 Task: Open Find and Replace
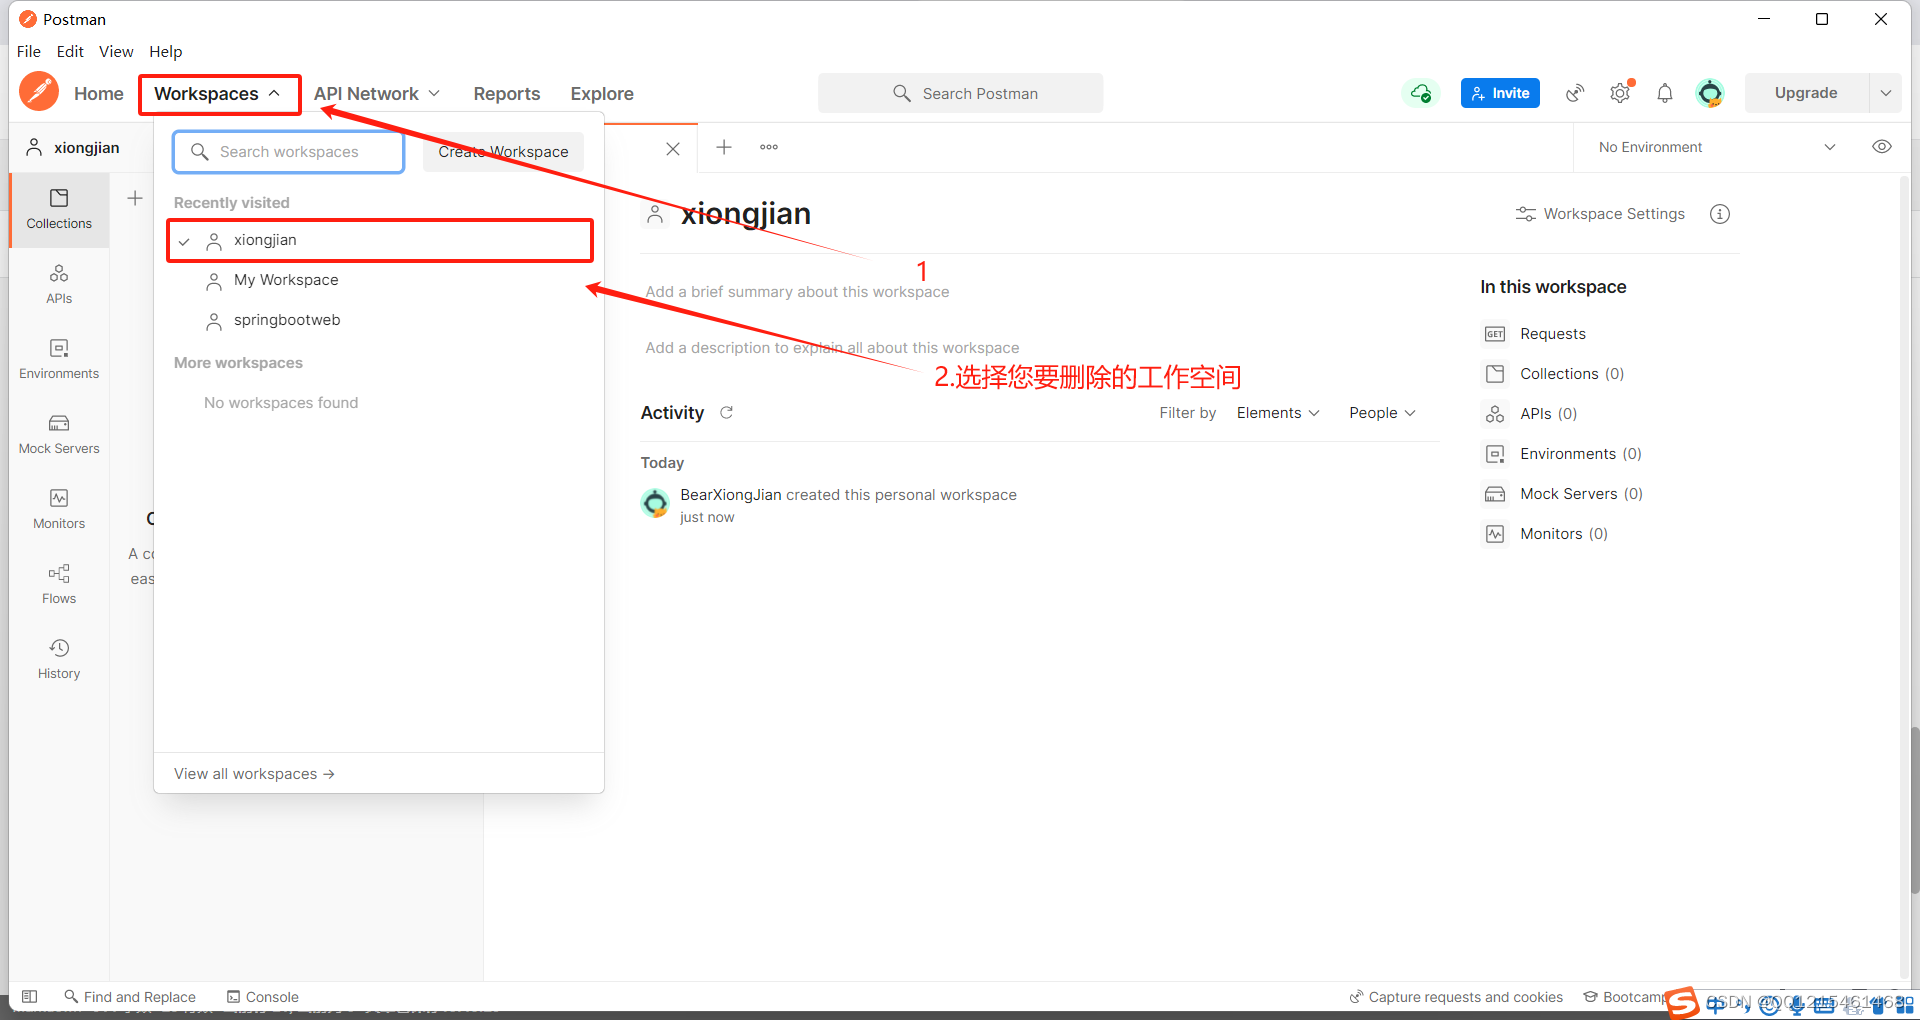[130, 996]
